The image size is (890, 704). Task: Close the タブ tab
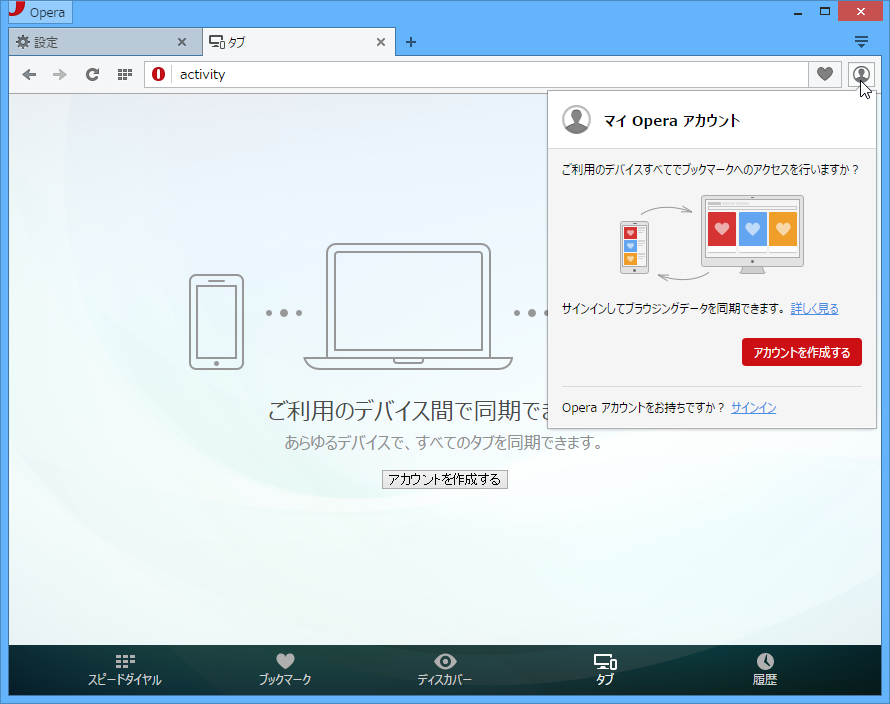click(380, 42)
